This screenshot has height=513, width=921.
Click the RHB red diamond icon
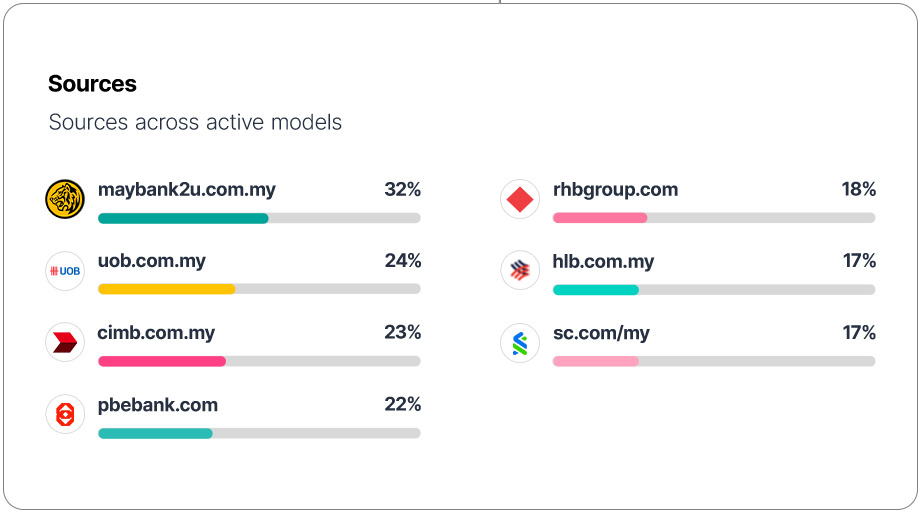pos(520,199)
